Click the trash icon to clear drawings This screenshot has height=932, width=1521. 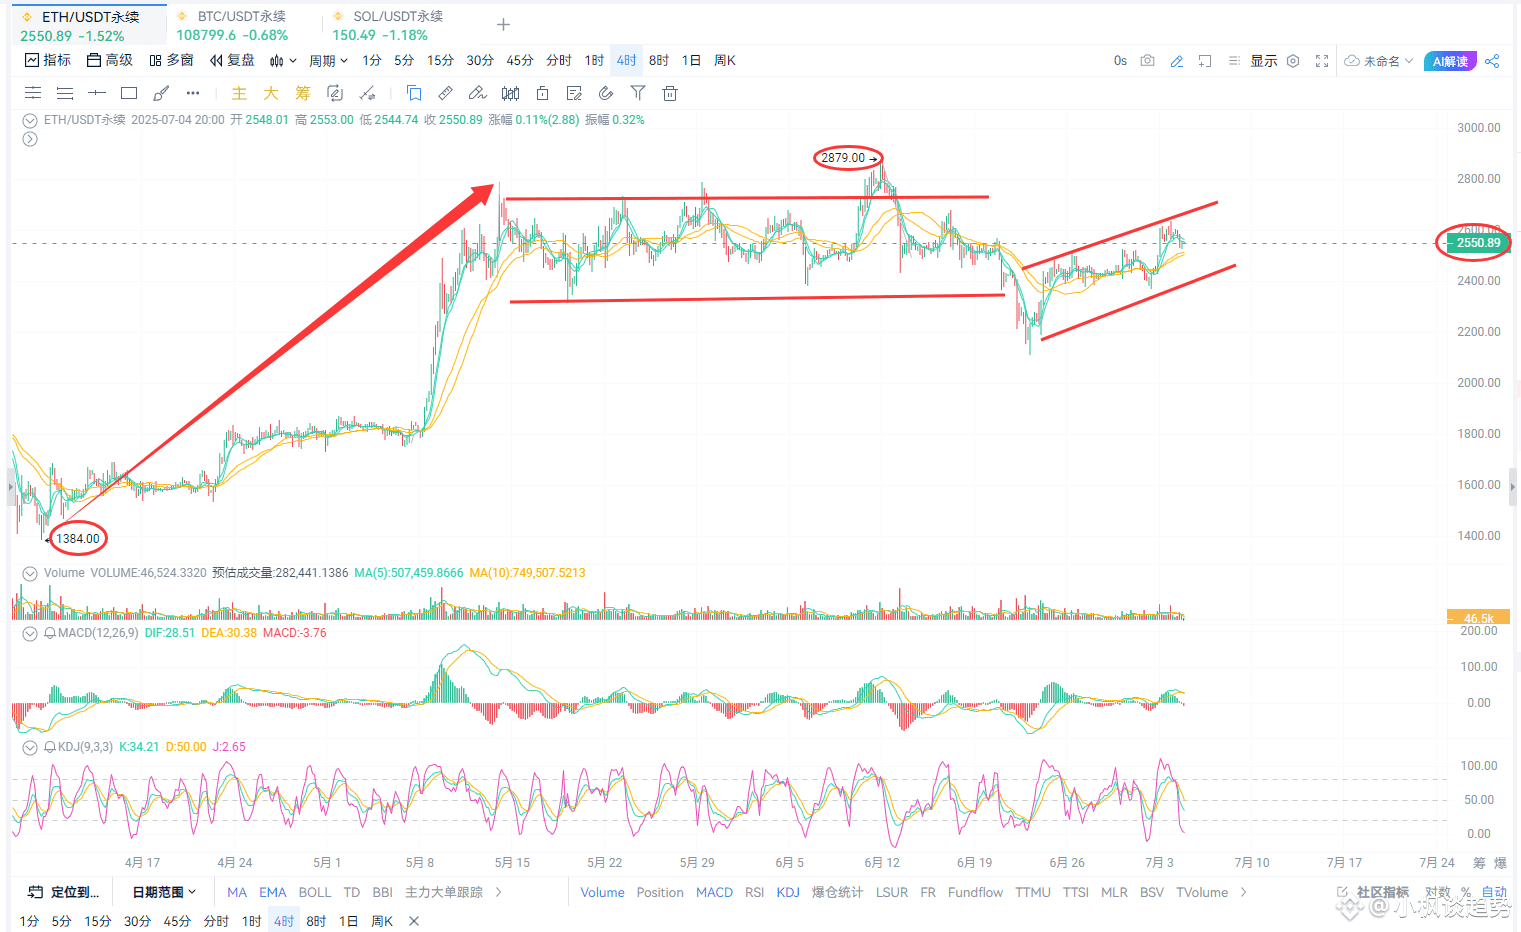pyautogui.click(x=670, y=93)
